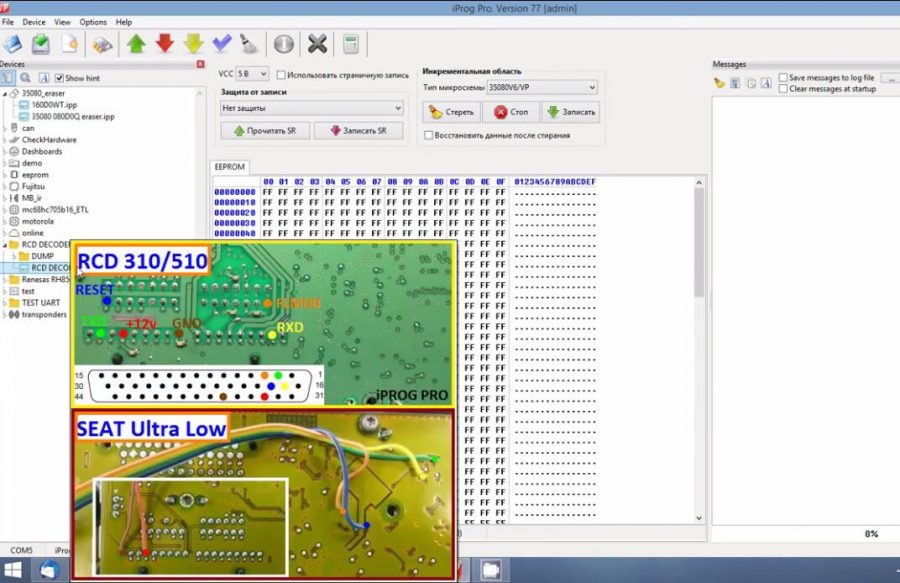Enable Использовать страничную запись checkbox
The image size is (900, 583).
point(281,75)
